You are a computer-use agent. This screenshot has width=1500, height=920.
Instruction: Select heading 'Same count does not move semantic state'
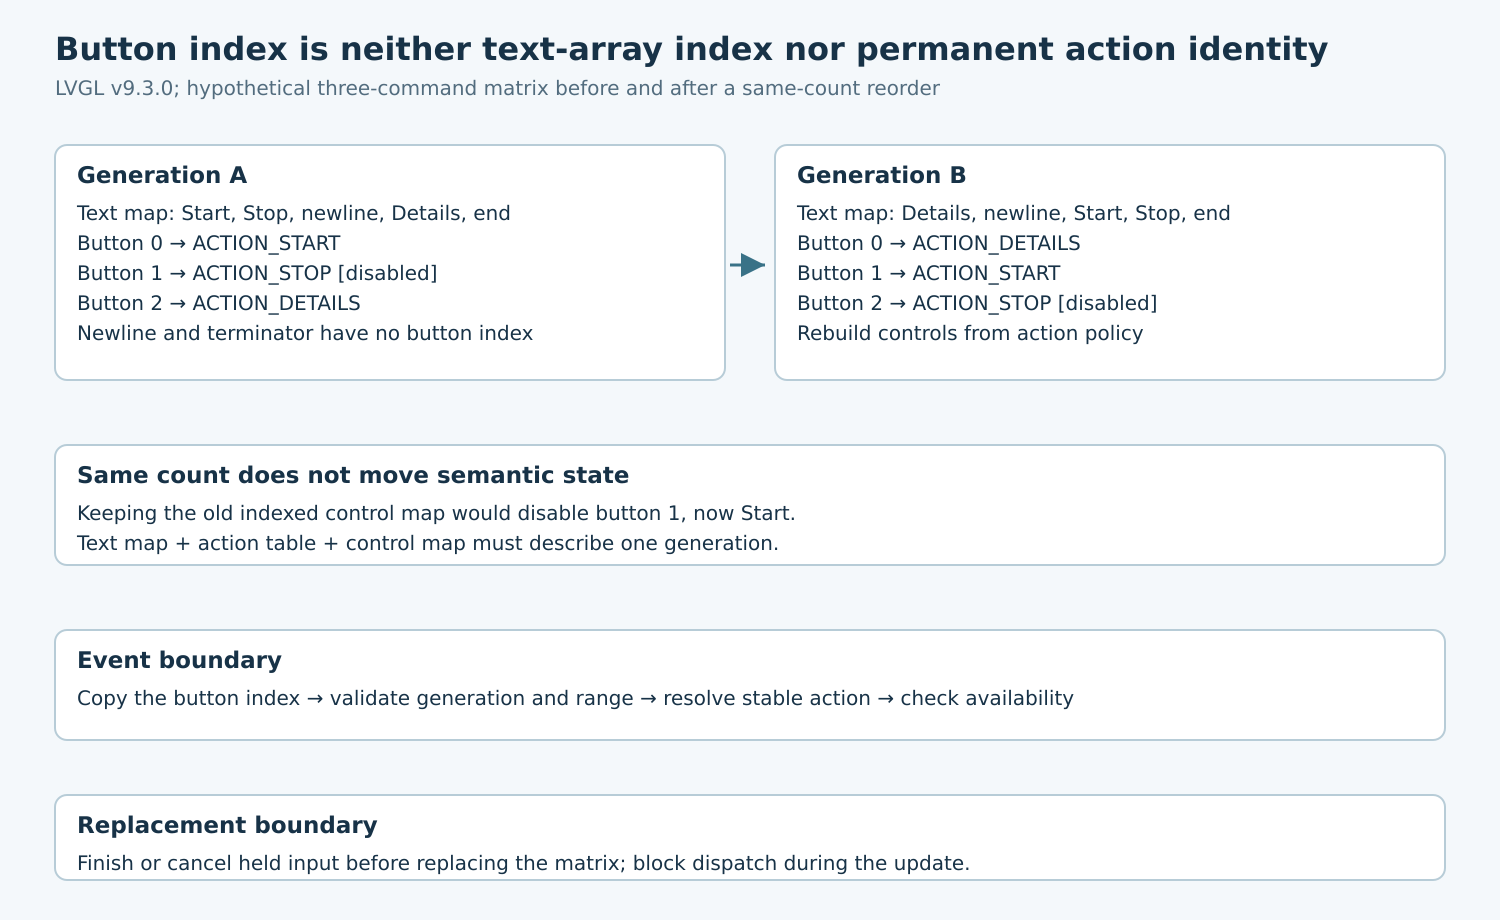353,475
